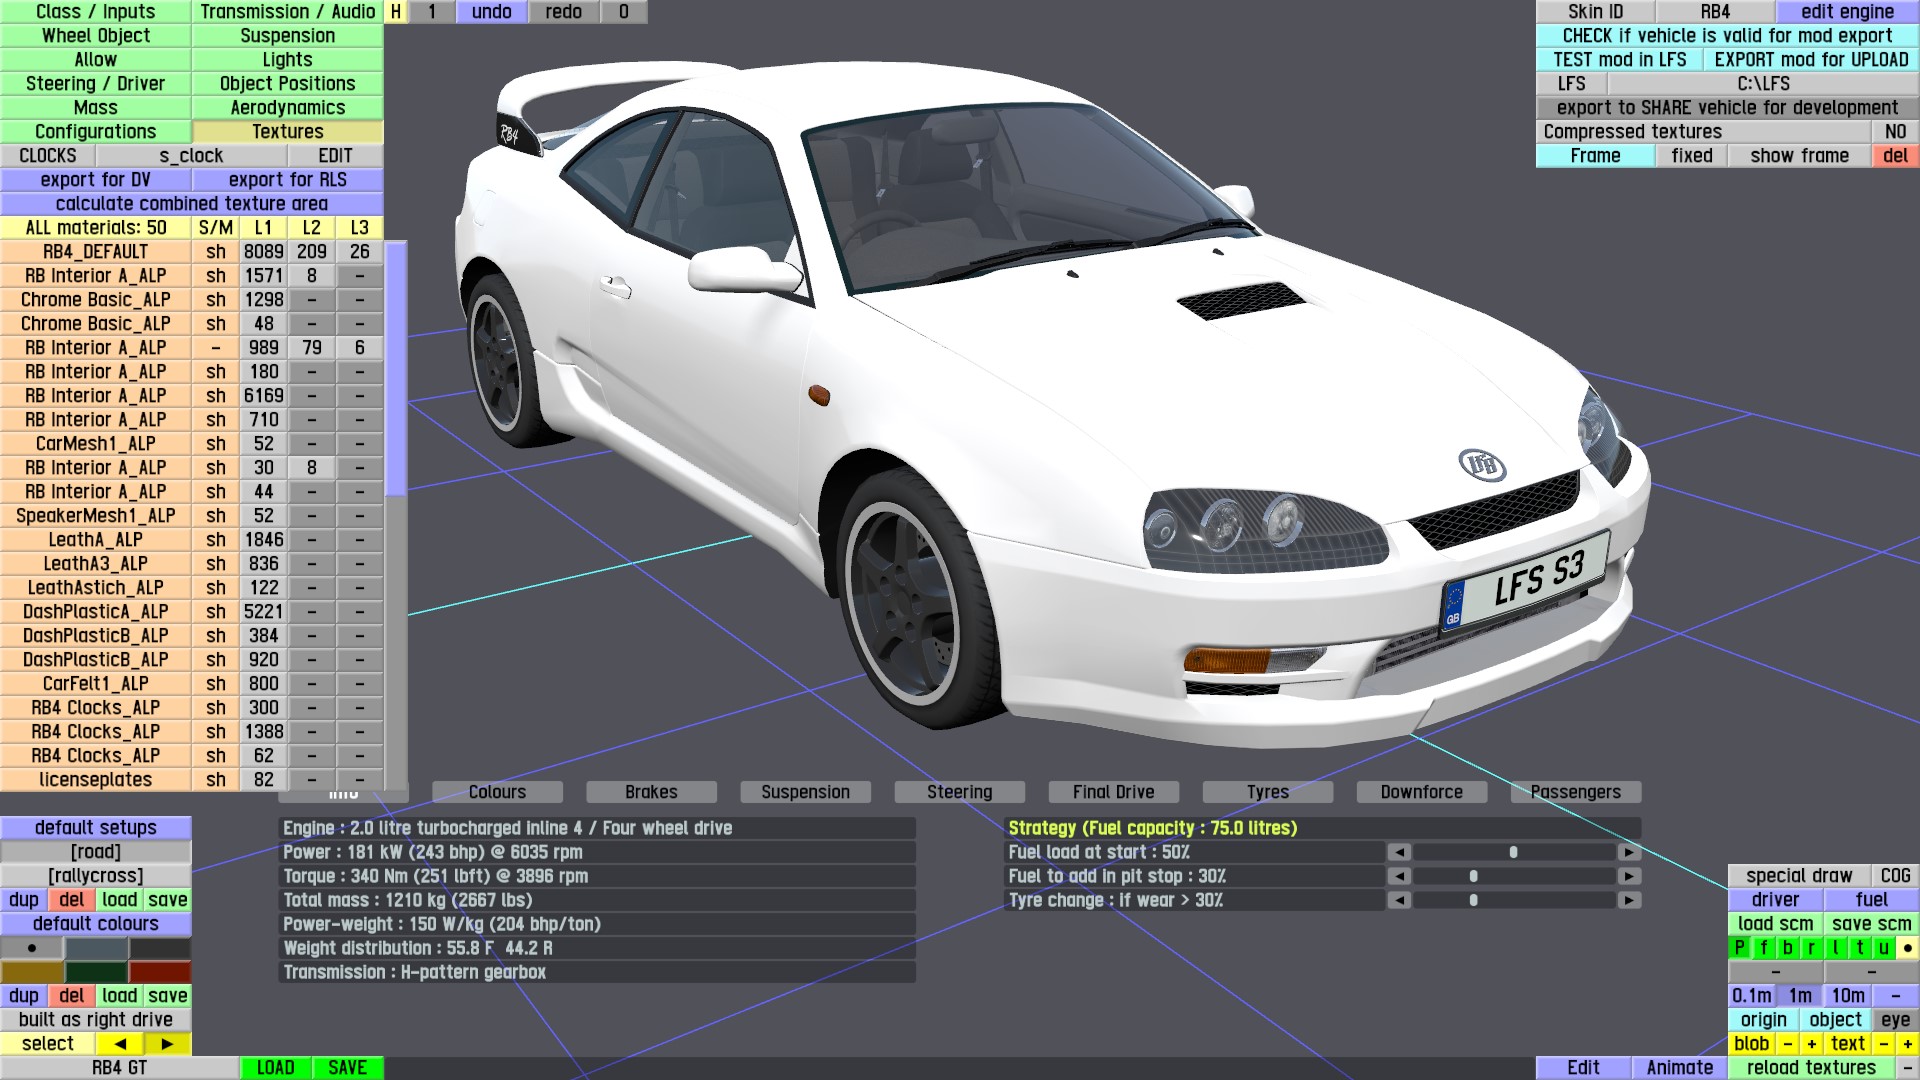Screen dimensions: 1920x1080
Task: Click the left arrow next to select
Action: [120, 1044]
